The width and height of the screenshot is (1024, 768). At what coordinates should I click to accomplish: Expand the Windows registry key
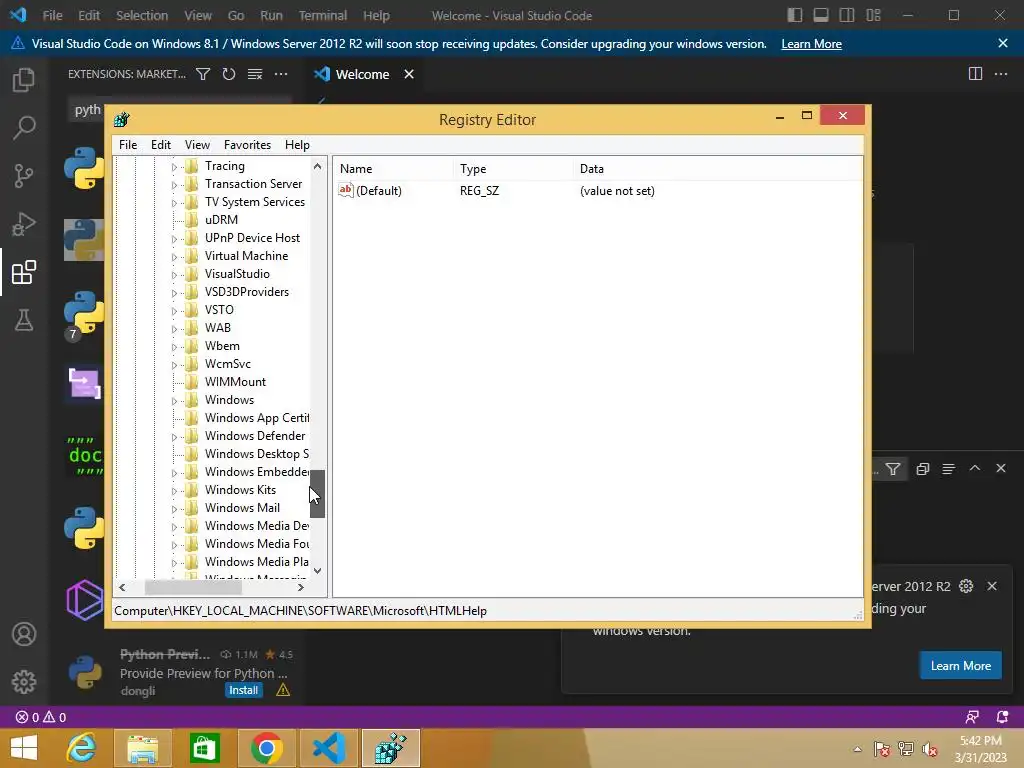pyautogui.click(x=174, y=401)
